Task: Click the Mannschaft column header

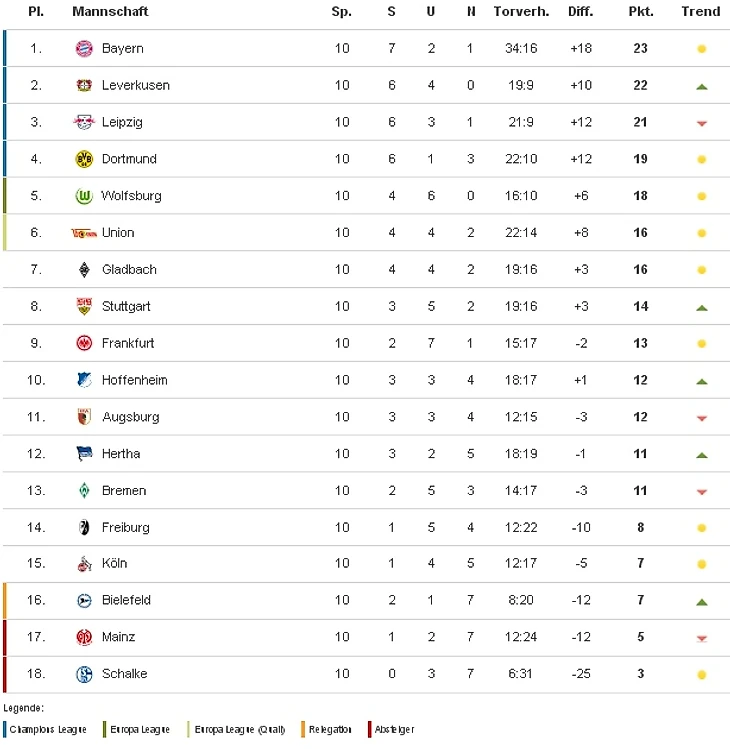Action: click(110, 11)
